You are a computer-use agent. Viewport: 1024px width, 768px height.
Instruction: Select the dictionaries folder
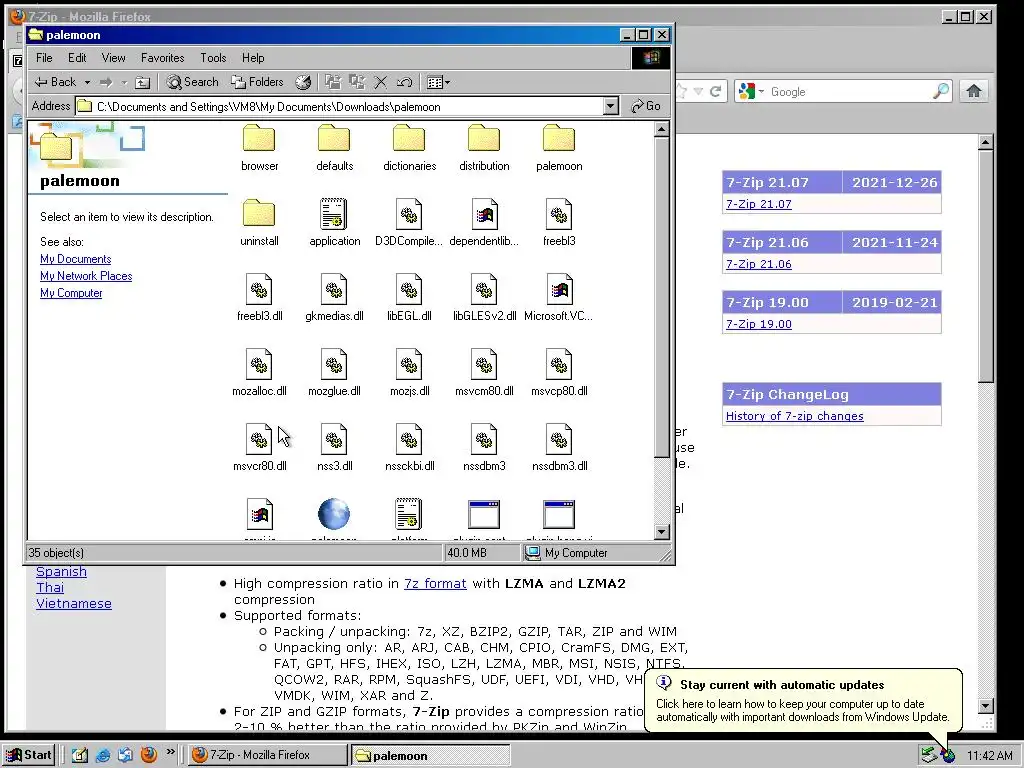click(x=409, y=148)
